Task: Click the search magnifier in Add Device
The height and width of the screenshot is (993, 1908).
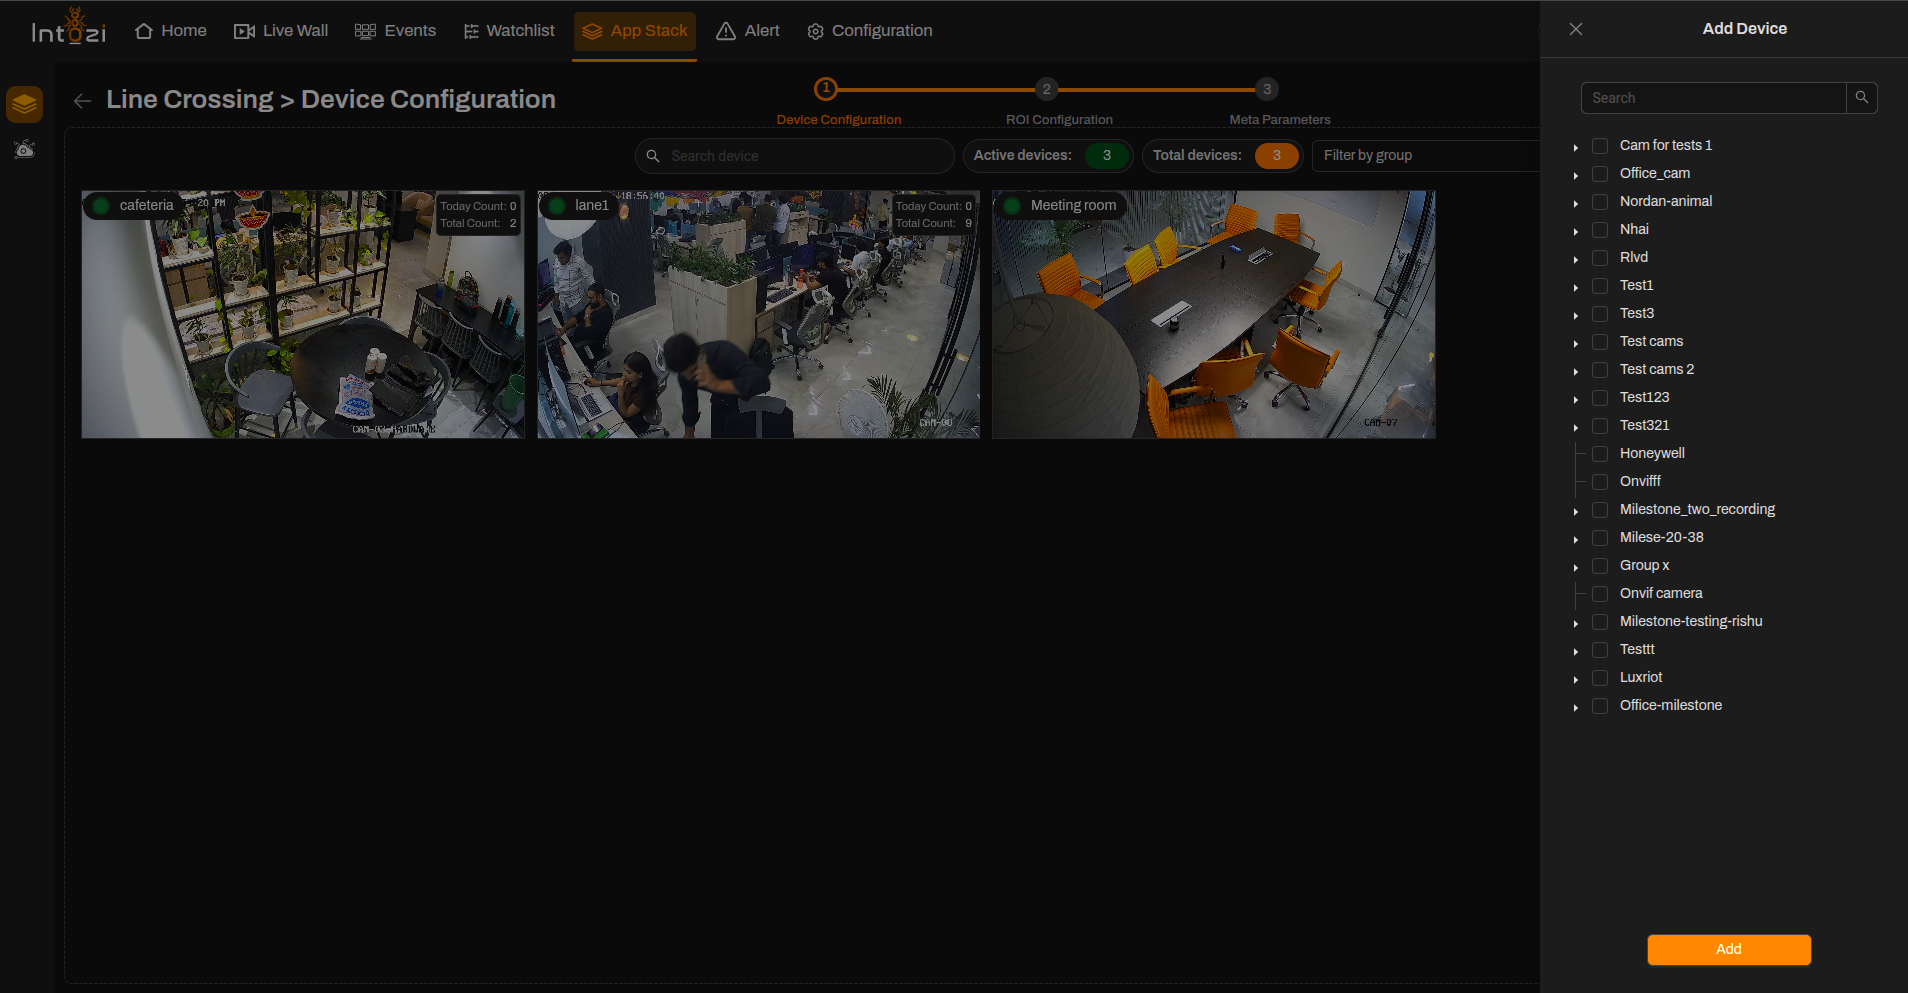Action: click(x=1861, y=98)
